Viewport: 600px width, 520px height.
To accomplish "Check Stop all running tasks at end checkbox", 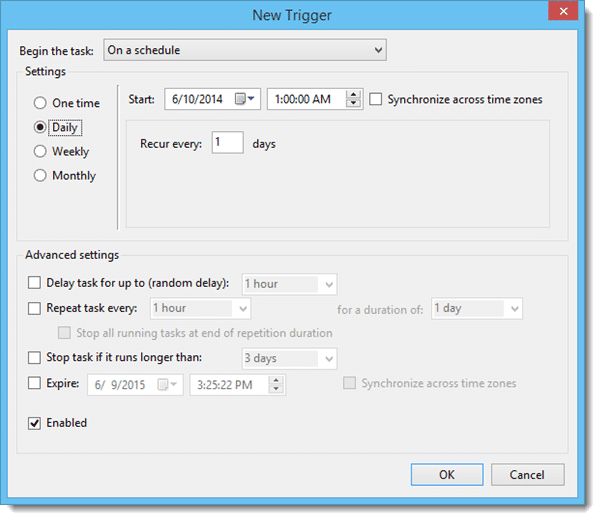I will [x=64, y=333].
